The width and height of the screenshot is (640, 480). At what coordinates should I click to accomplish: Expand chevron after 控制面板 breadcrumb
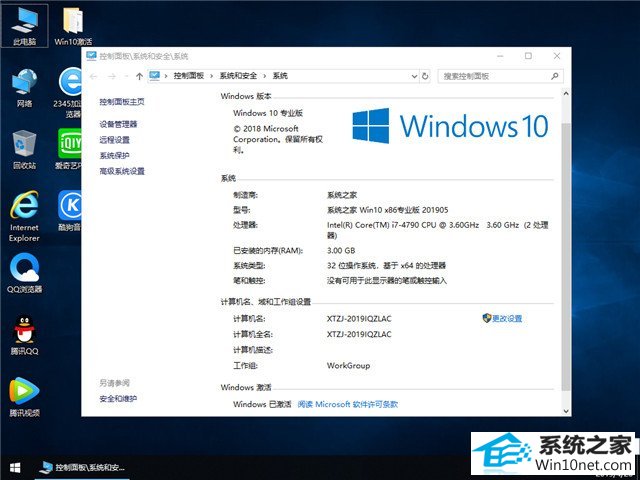tap(211, 76)
